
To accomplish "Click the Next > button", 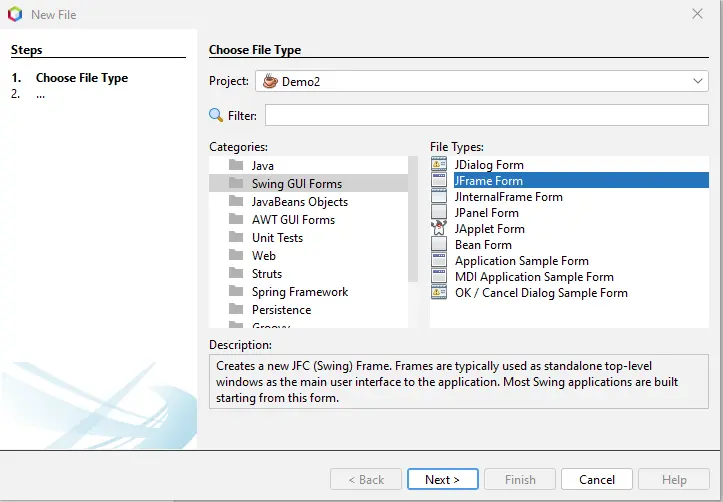I will pos(443,479).
